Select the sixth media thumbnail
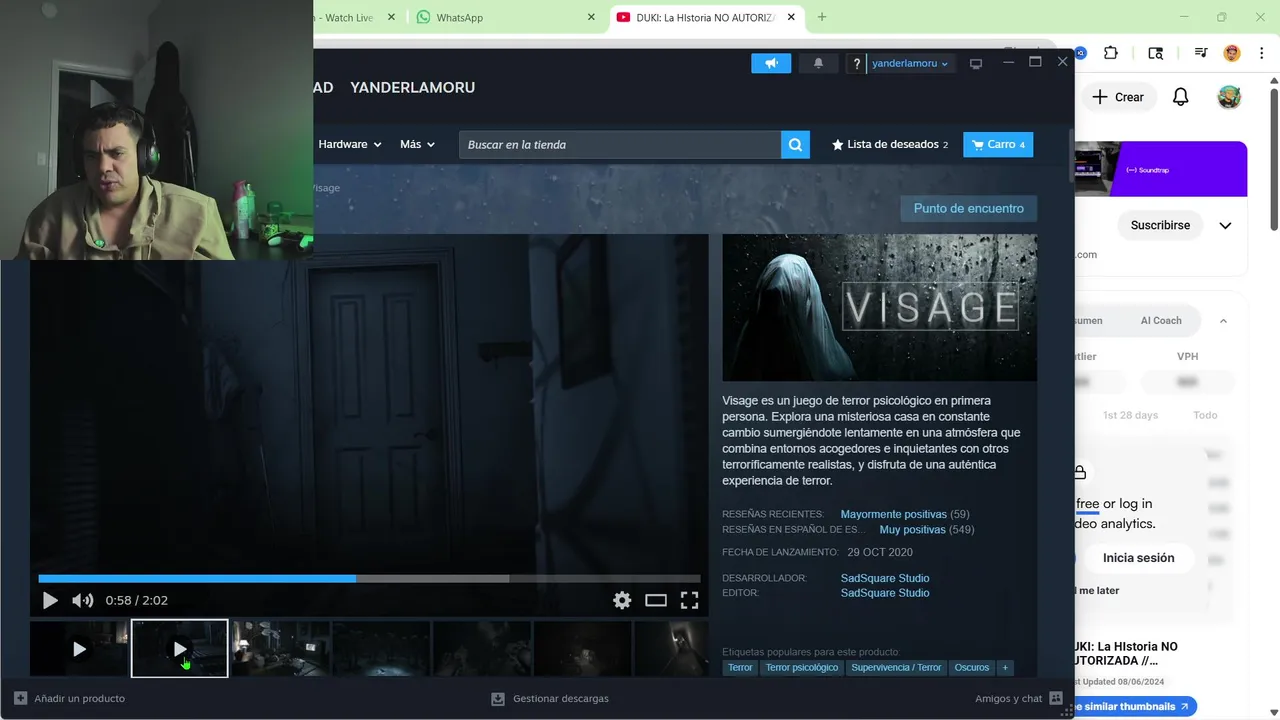This screenshot has height=720, width=1280. click(583, 649)
